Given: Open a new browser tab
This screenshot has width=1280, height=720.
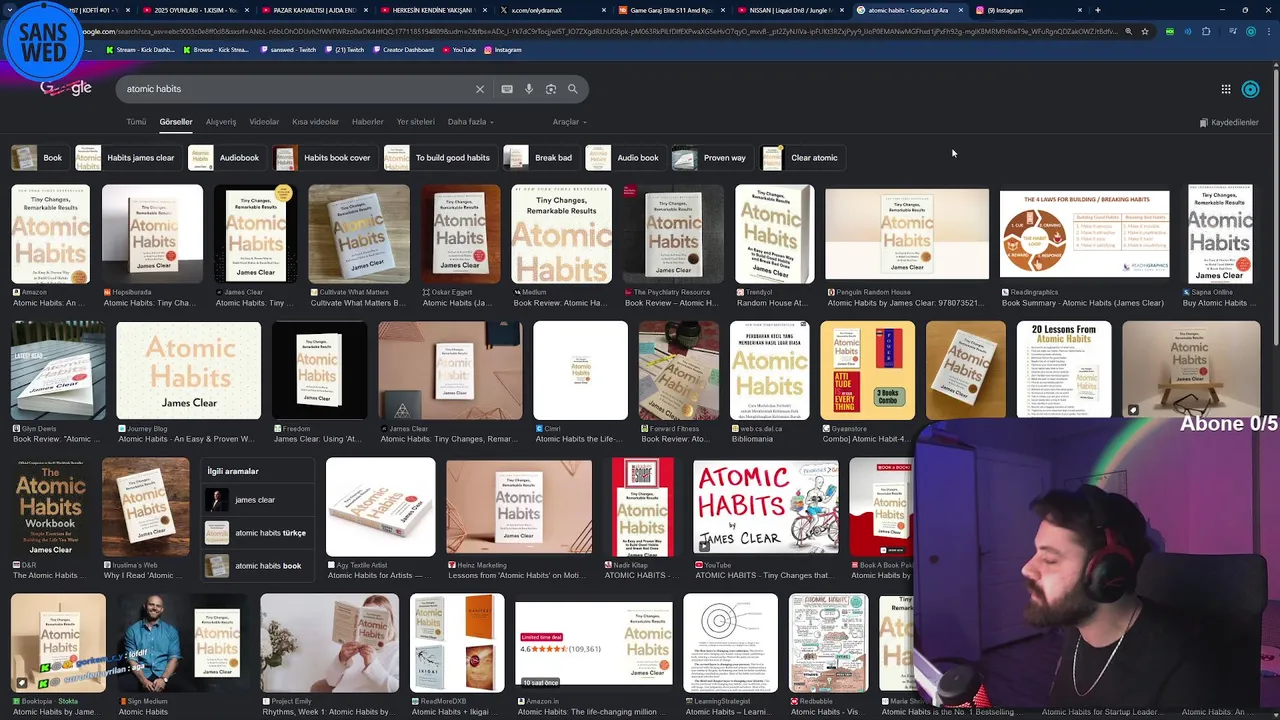Looking at the screenshot, I should tap(1098, 10).
